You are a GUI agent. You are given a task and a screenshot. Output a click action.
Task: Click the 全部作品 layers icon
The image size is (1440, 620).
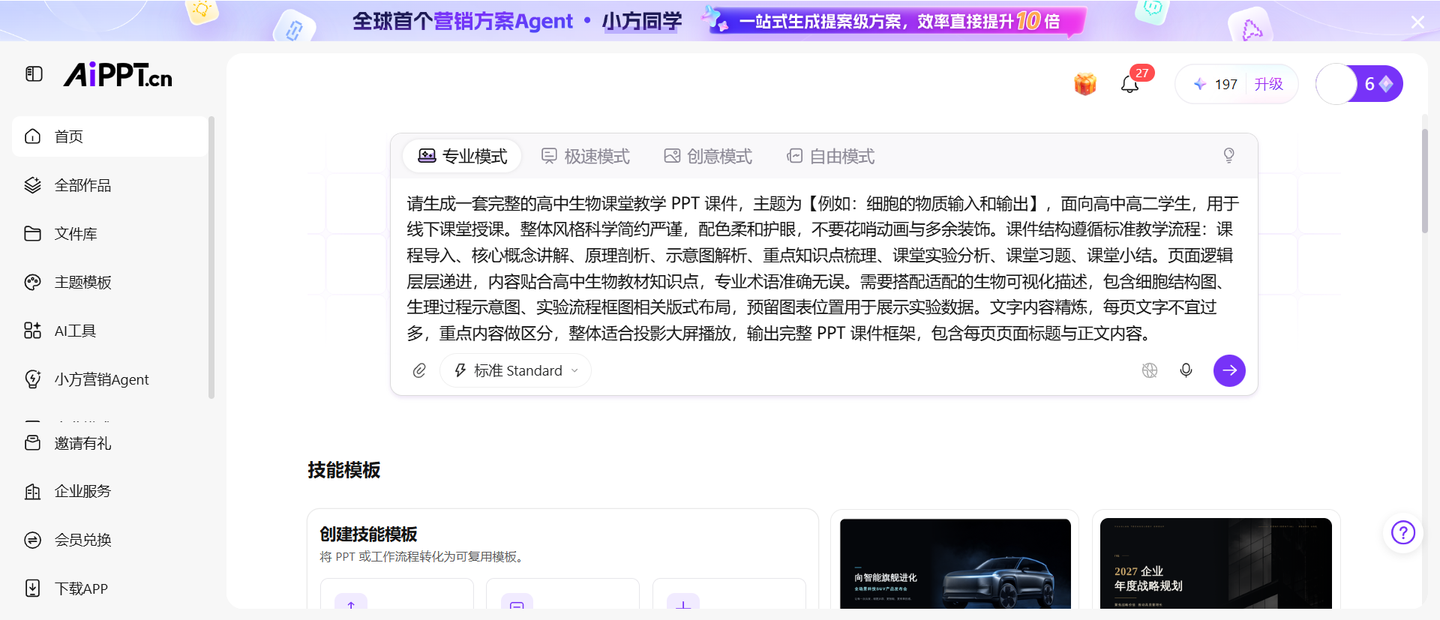33,185
